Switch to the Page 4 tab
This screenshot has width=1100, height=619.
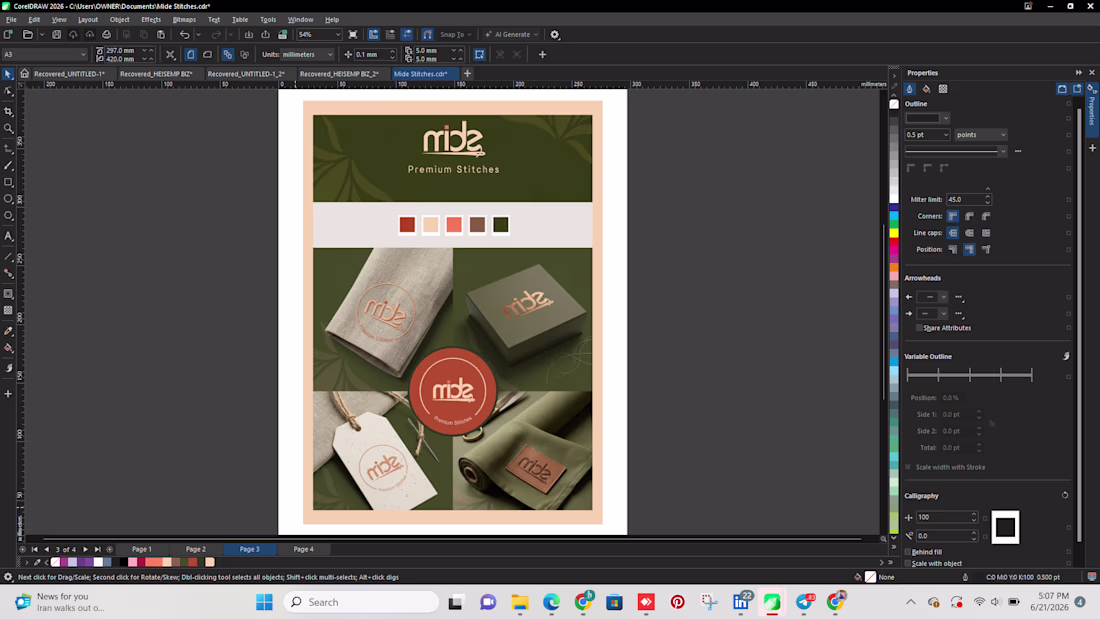pyautogui.click(x=303, y=550)
